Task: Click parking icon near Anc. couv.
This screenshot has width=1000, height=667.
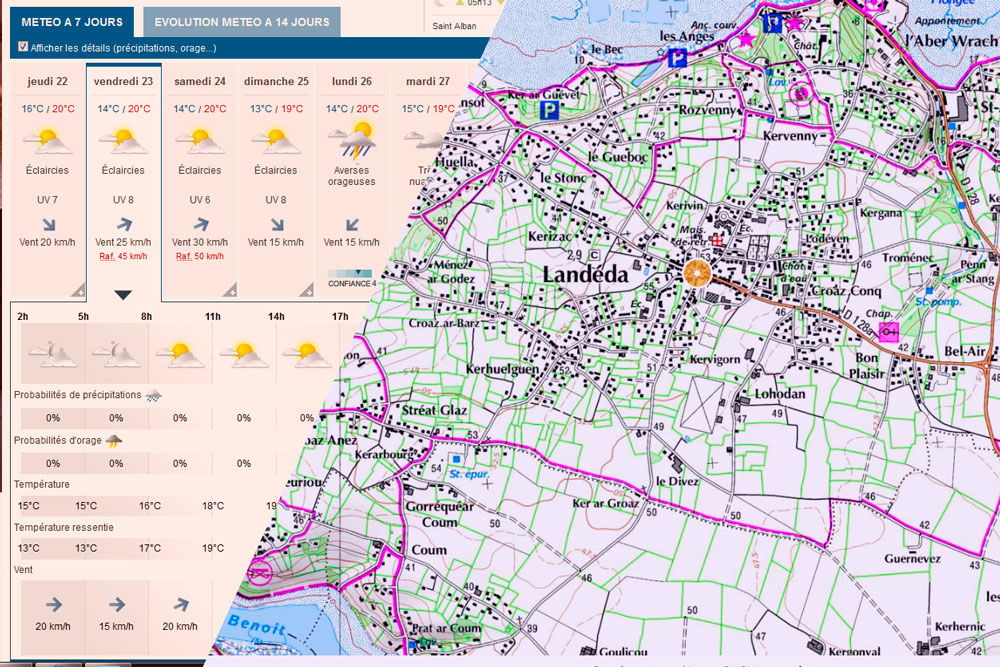Action: (772, 24)
